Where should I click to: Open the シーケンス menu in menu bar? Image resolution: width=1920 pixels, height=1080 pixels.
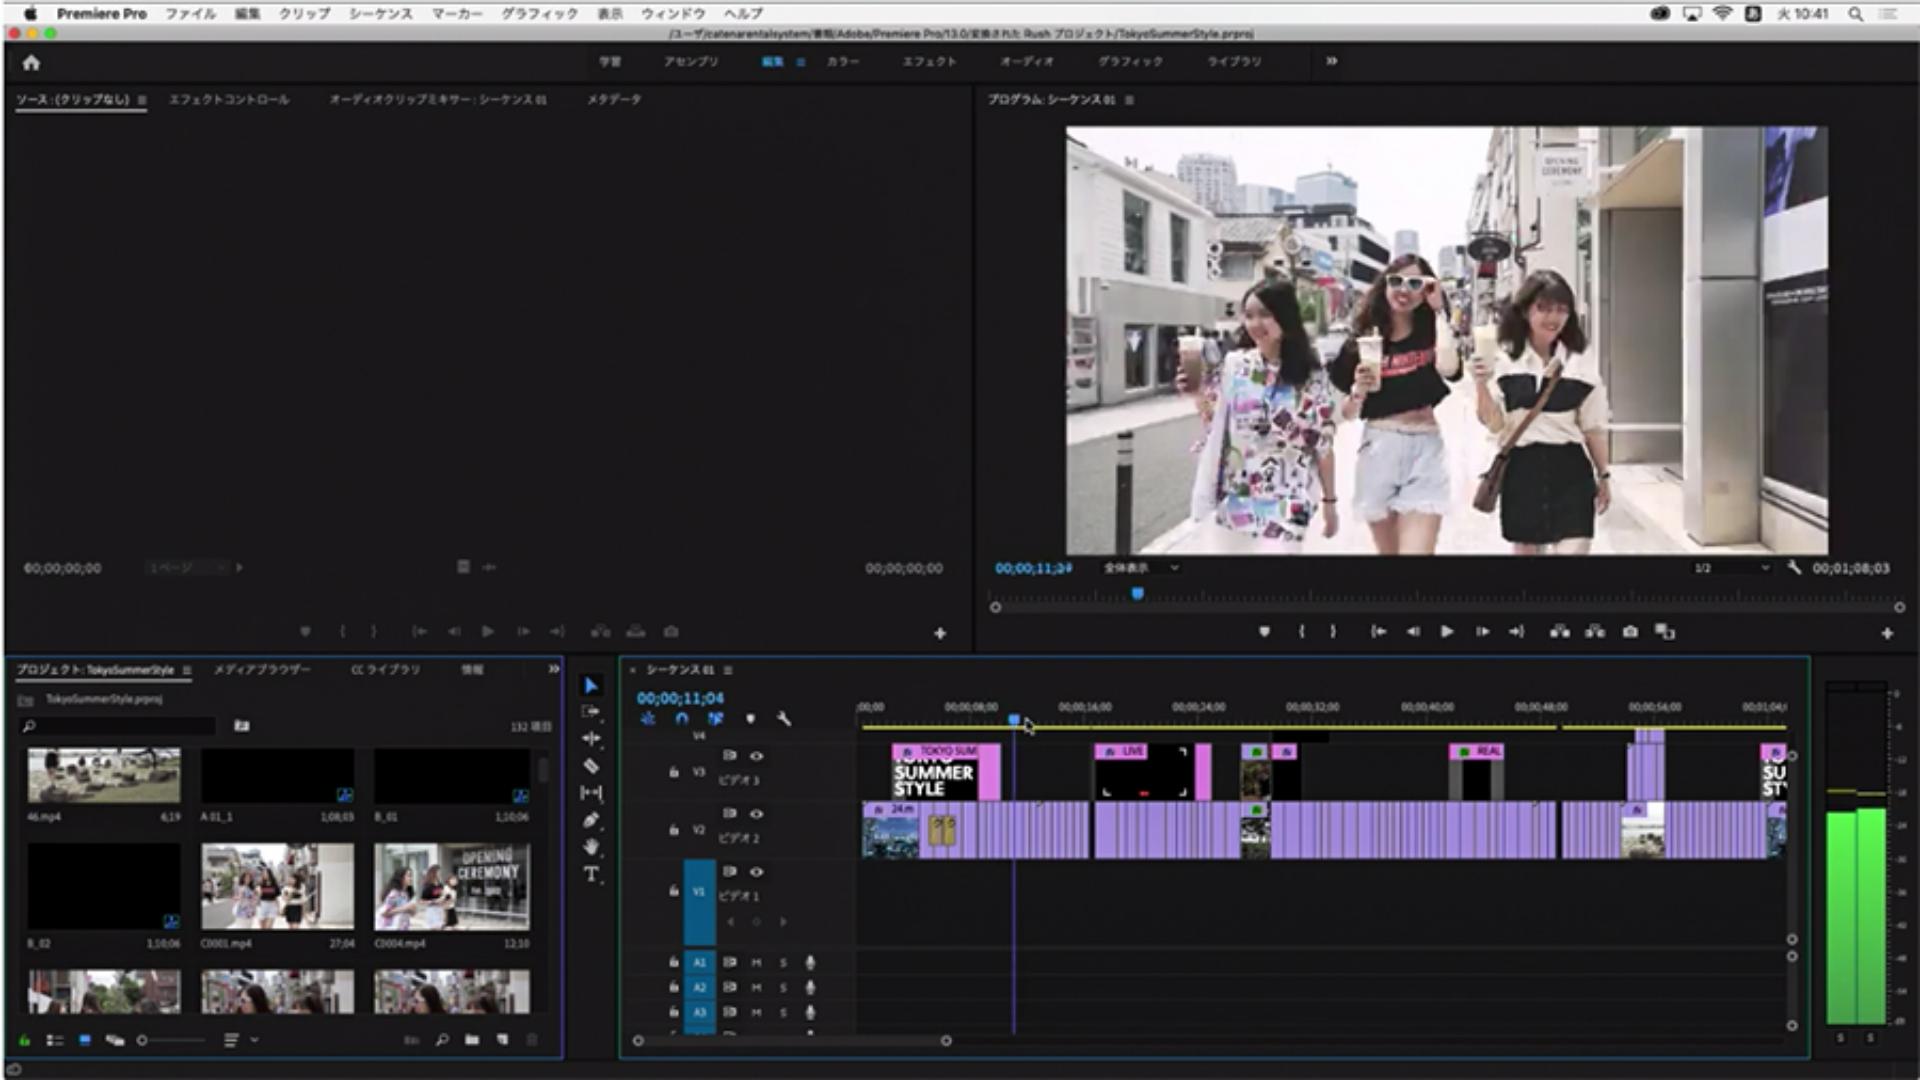(x=380, y=14)
